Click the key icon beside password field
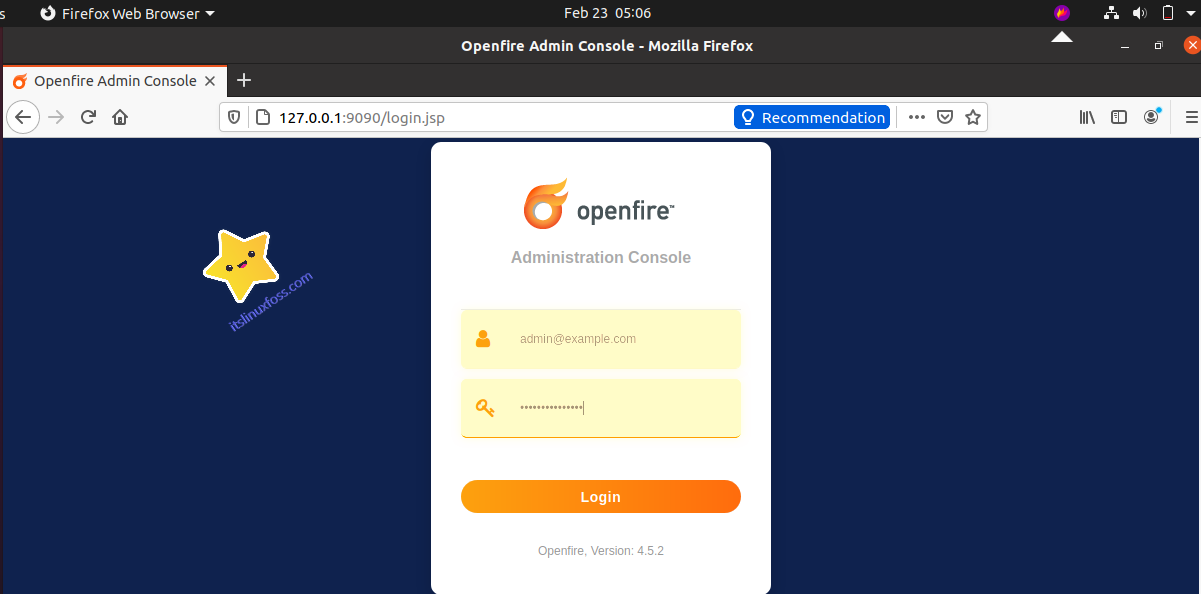This screenshot has height=594, width=1201. tap(485, 408)
